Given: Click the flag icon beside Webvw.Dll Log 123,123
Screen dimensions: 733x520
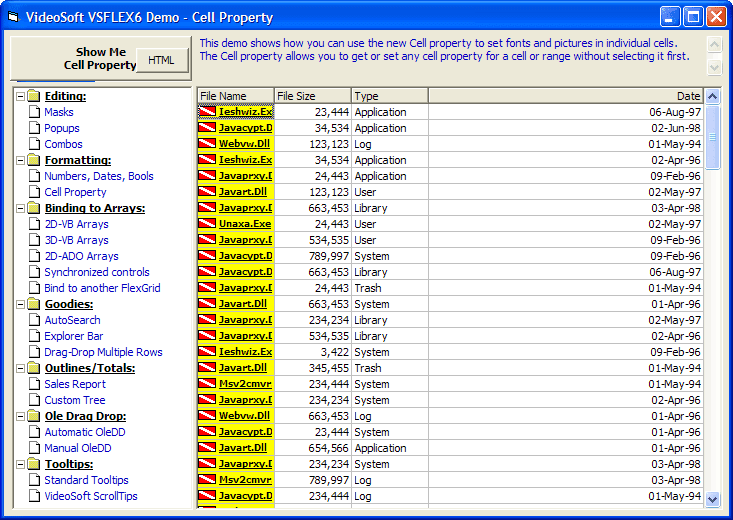Looking at the screenshot, I should coord(207,144).
